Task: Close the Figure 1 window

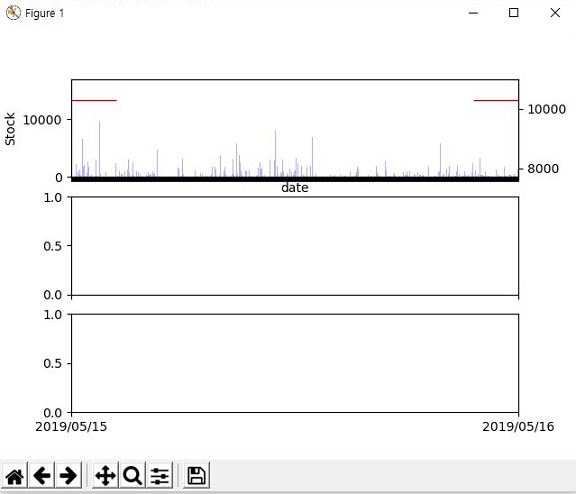Action: click(555, 13)
